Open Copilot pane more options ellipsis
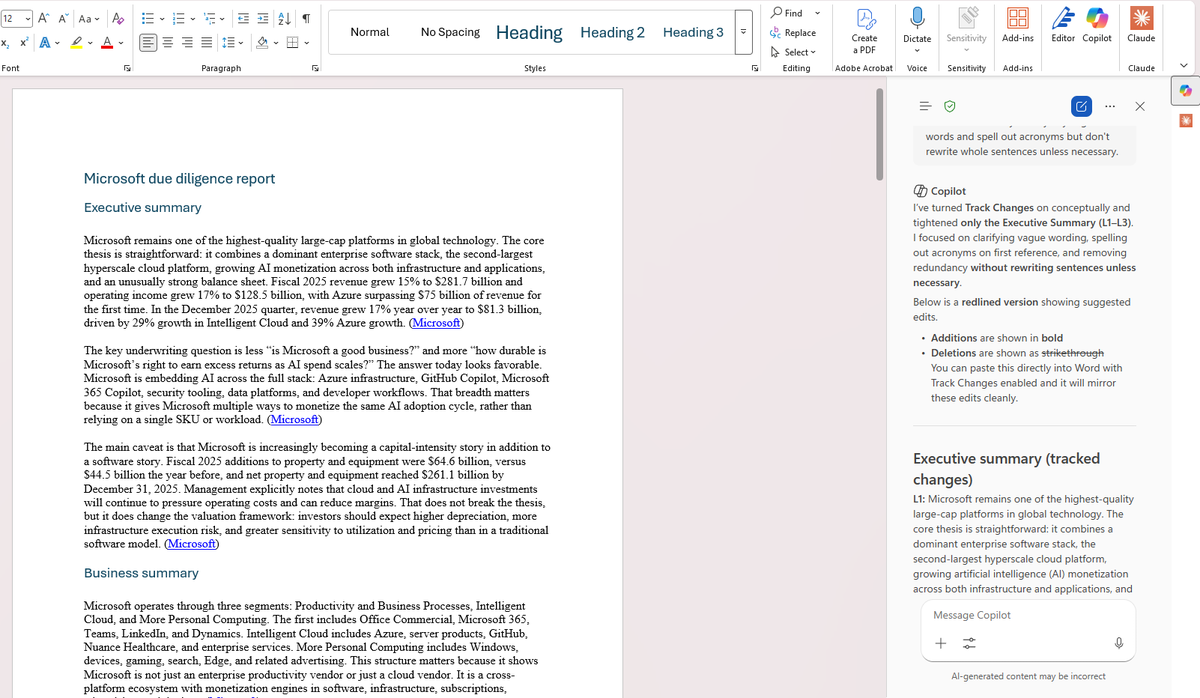1200x698 pixels. pos(1110,106)
